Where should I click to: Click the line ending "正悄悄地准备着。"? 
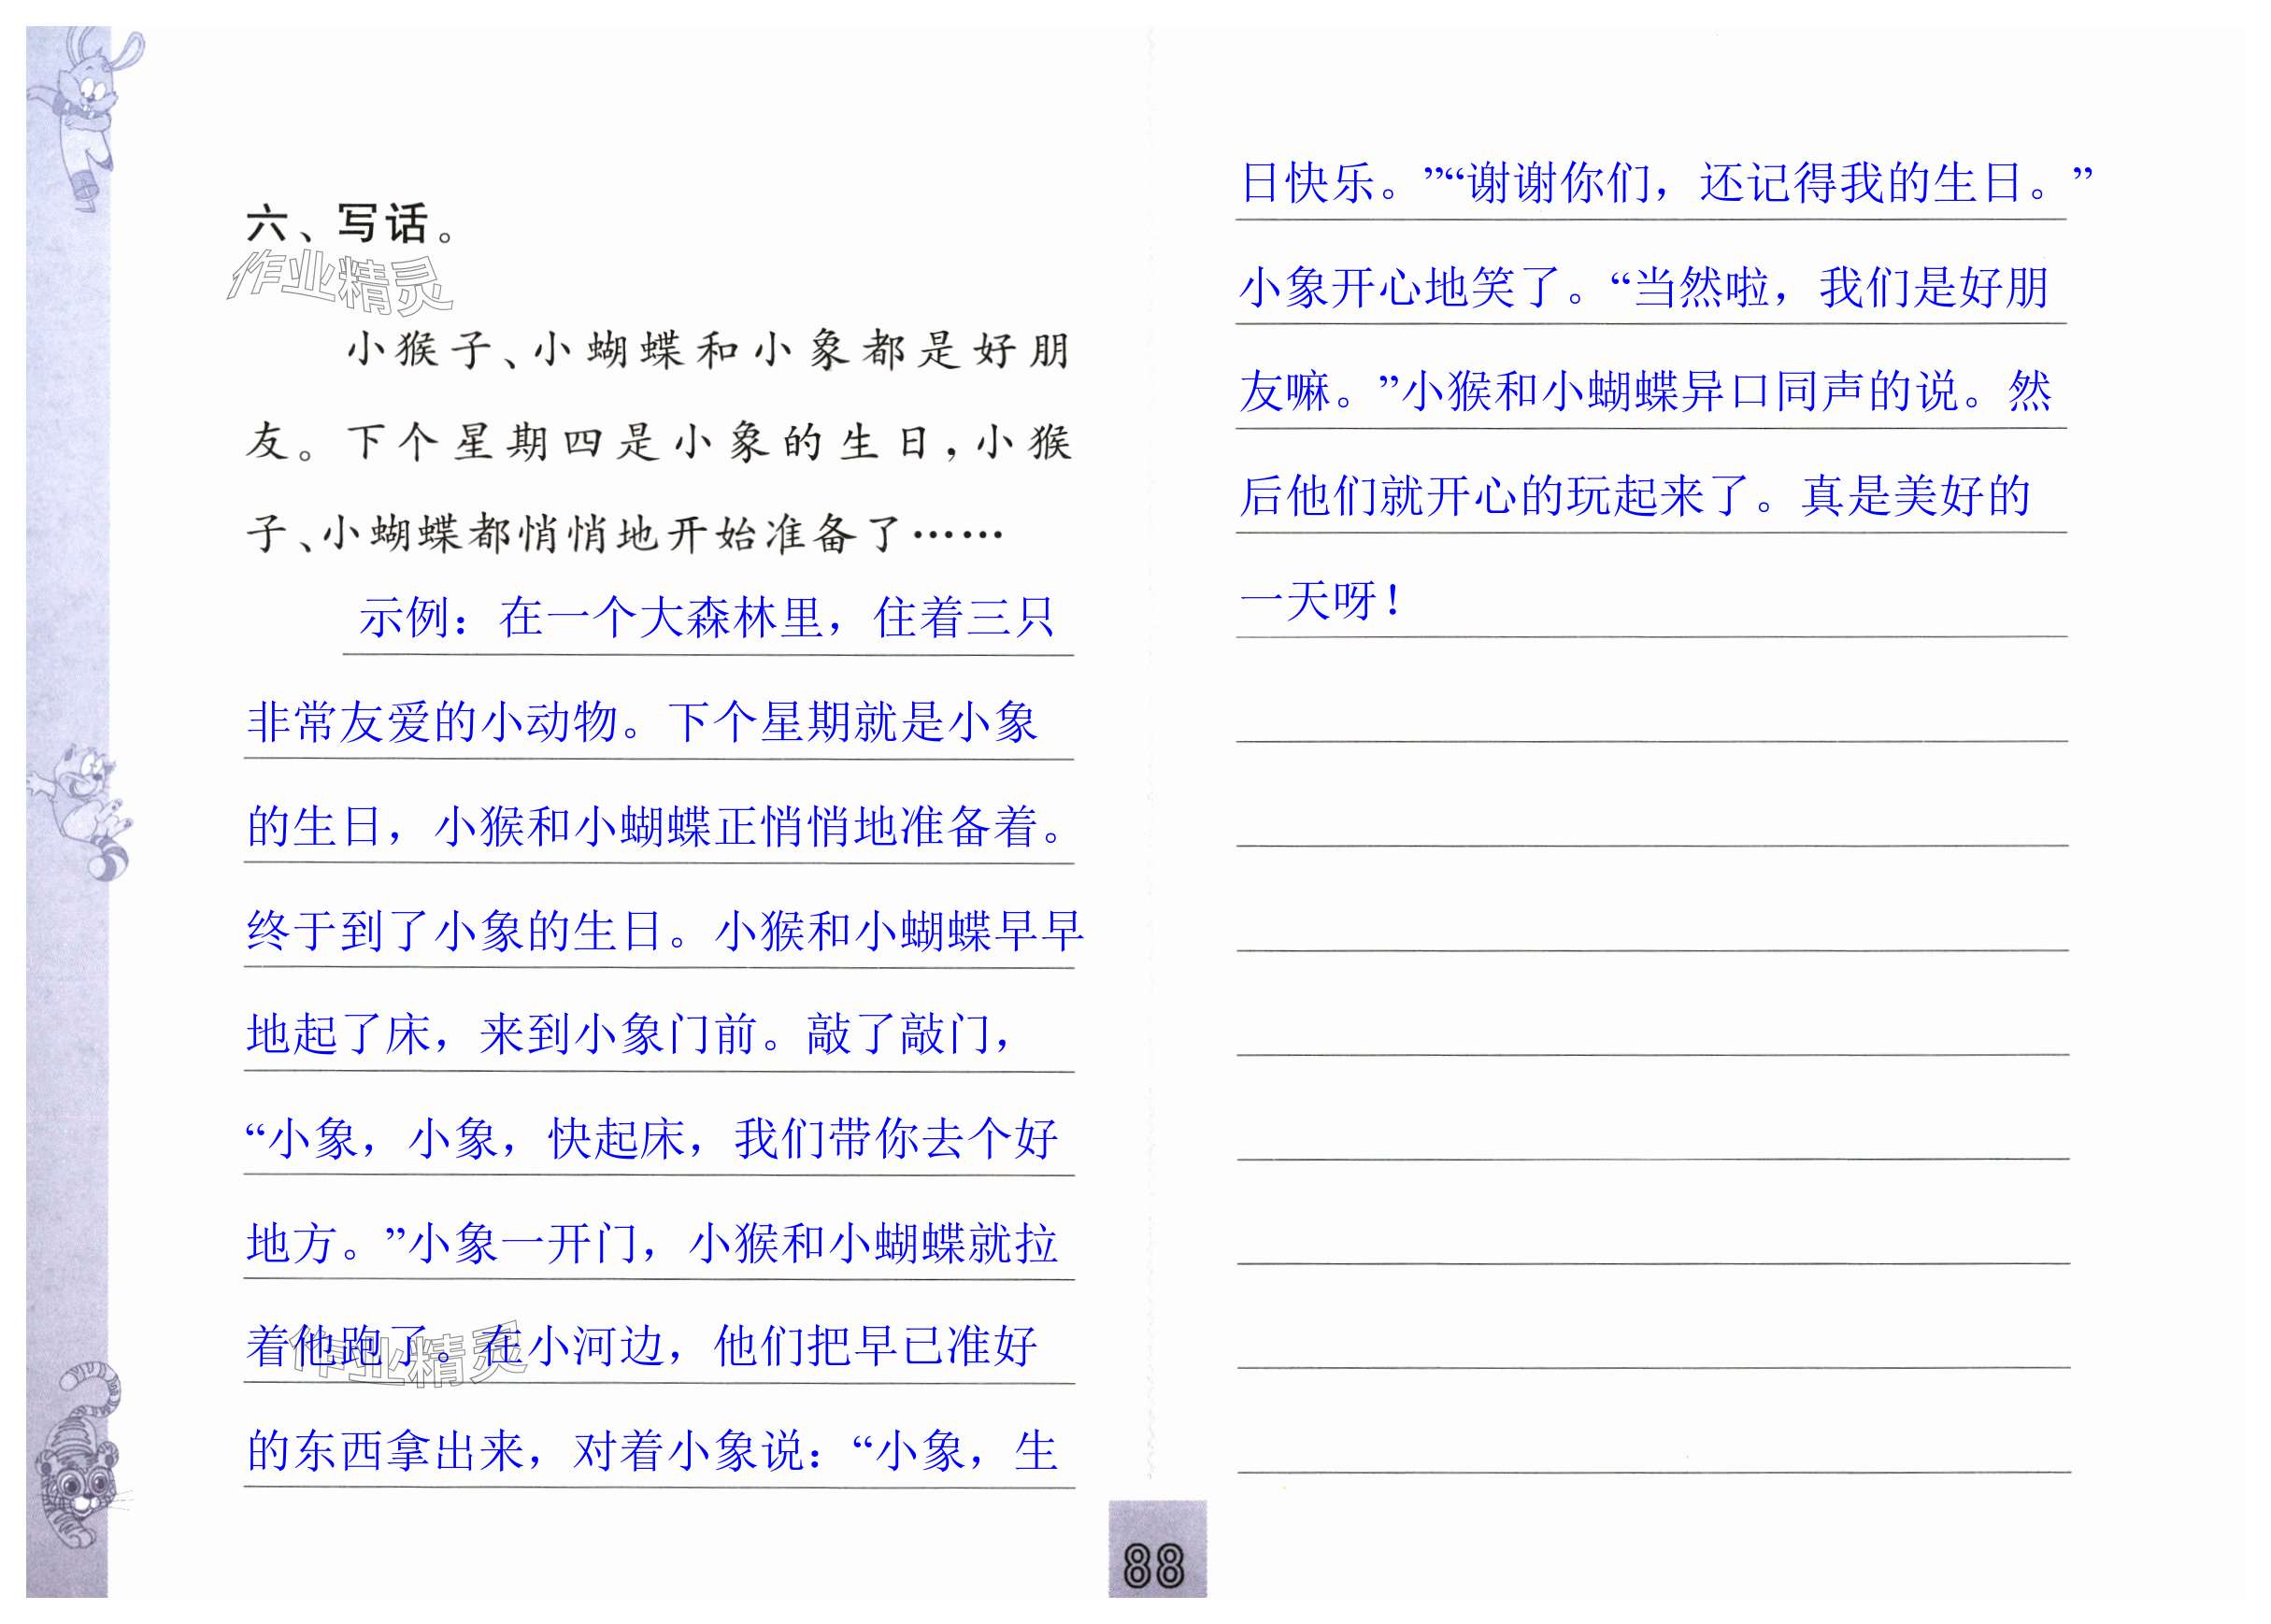[656, 827]
